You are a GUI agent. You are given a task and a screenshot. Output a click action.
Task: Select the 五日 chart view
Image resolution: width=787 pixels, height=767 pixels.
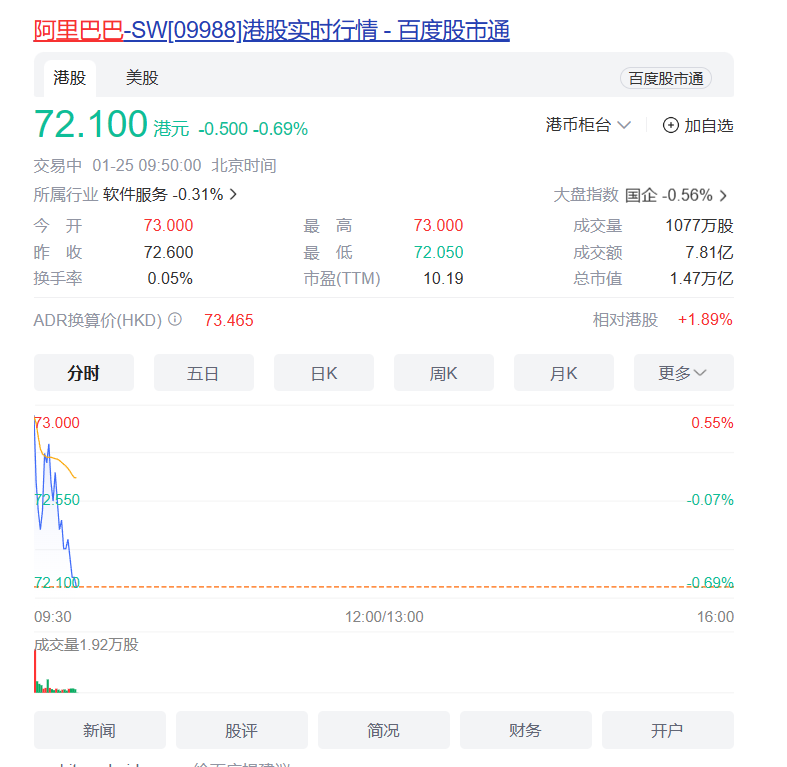[203, 373]
